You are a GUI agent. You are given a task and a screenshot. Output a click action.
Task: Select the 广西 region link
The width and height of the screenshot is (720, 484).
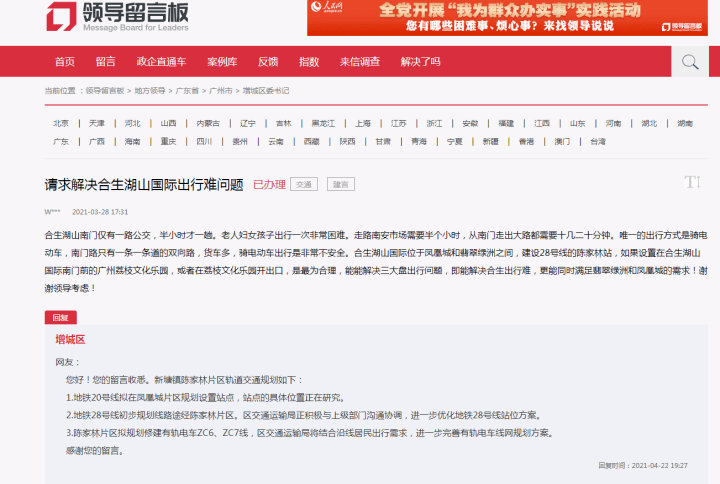tap(96, 142)
